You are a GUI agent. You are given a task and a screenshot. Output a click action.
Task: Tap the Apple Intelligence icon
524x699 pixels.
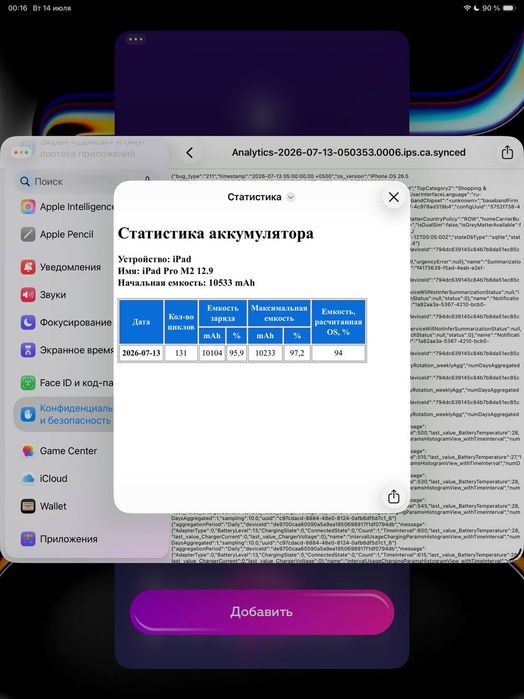(x=28, y=207)
